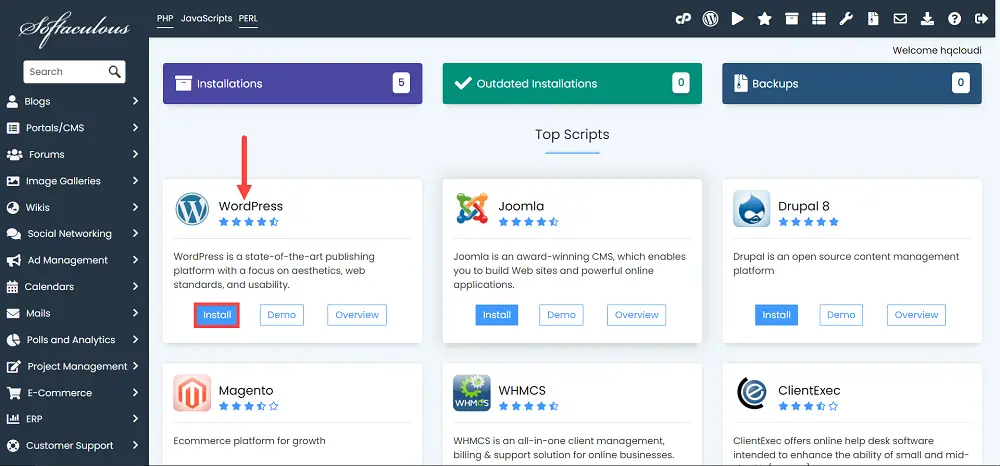
Task: Install WordPress with the highlighted Install button
Action: point(217,315)
